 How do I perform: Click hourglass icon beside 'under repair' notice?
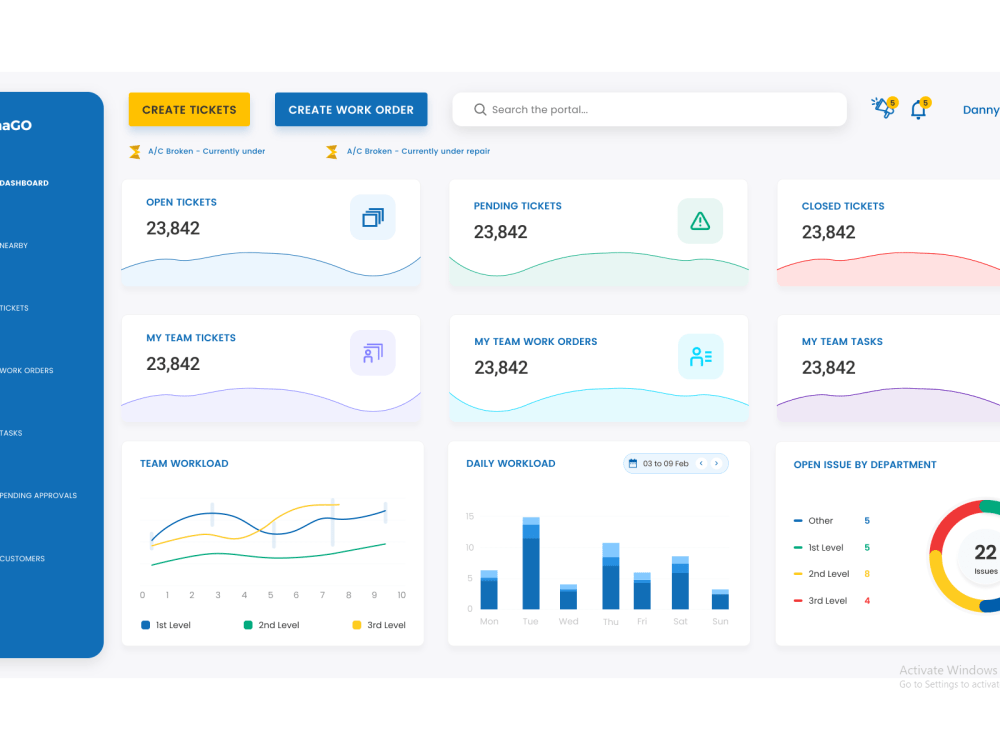coord(332,152)
